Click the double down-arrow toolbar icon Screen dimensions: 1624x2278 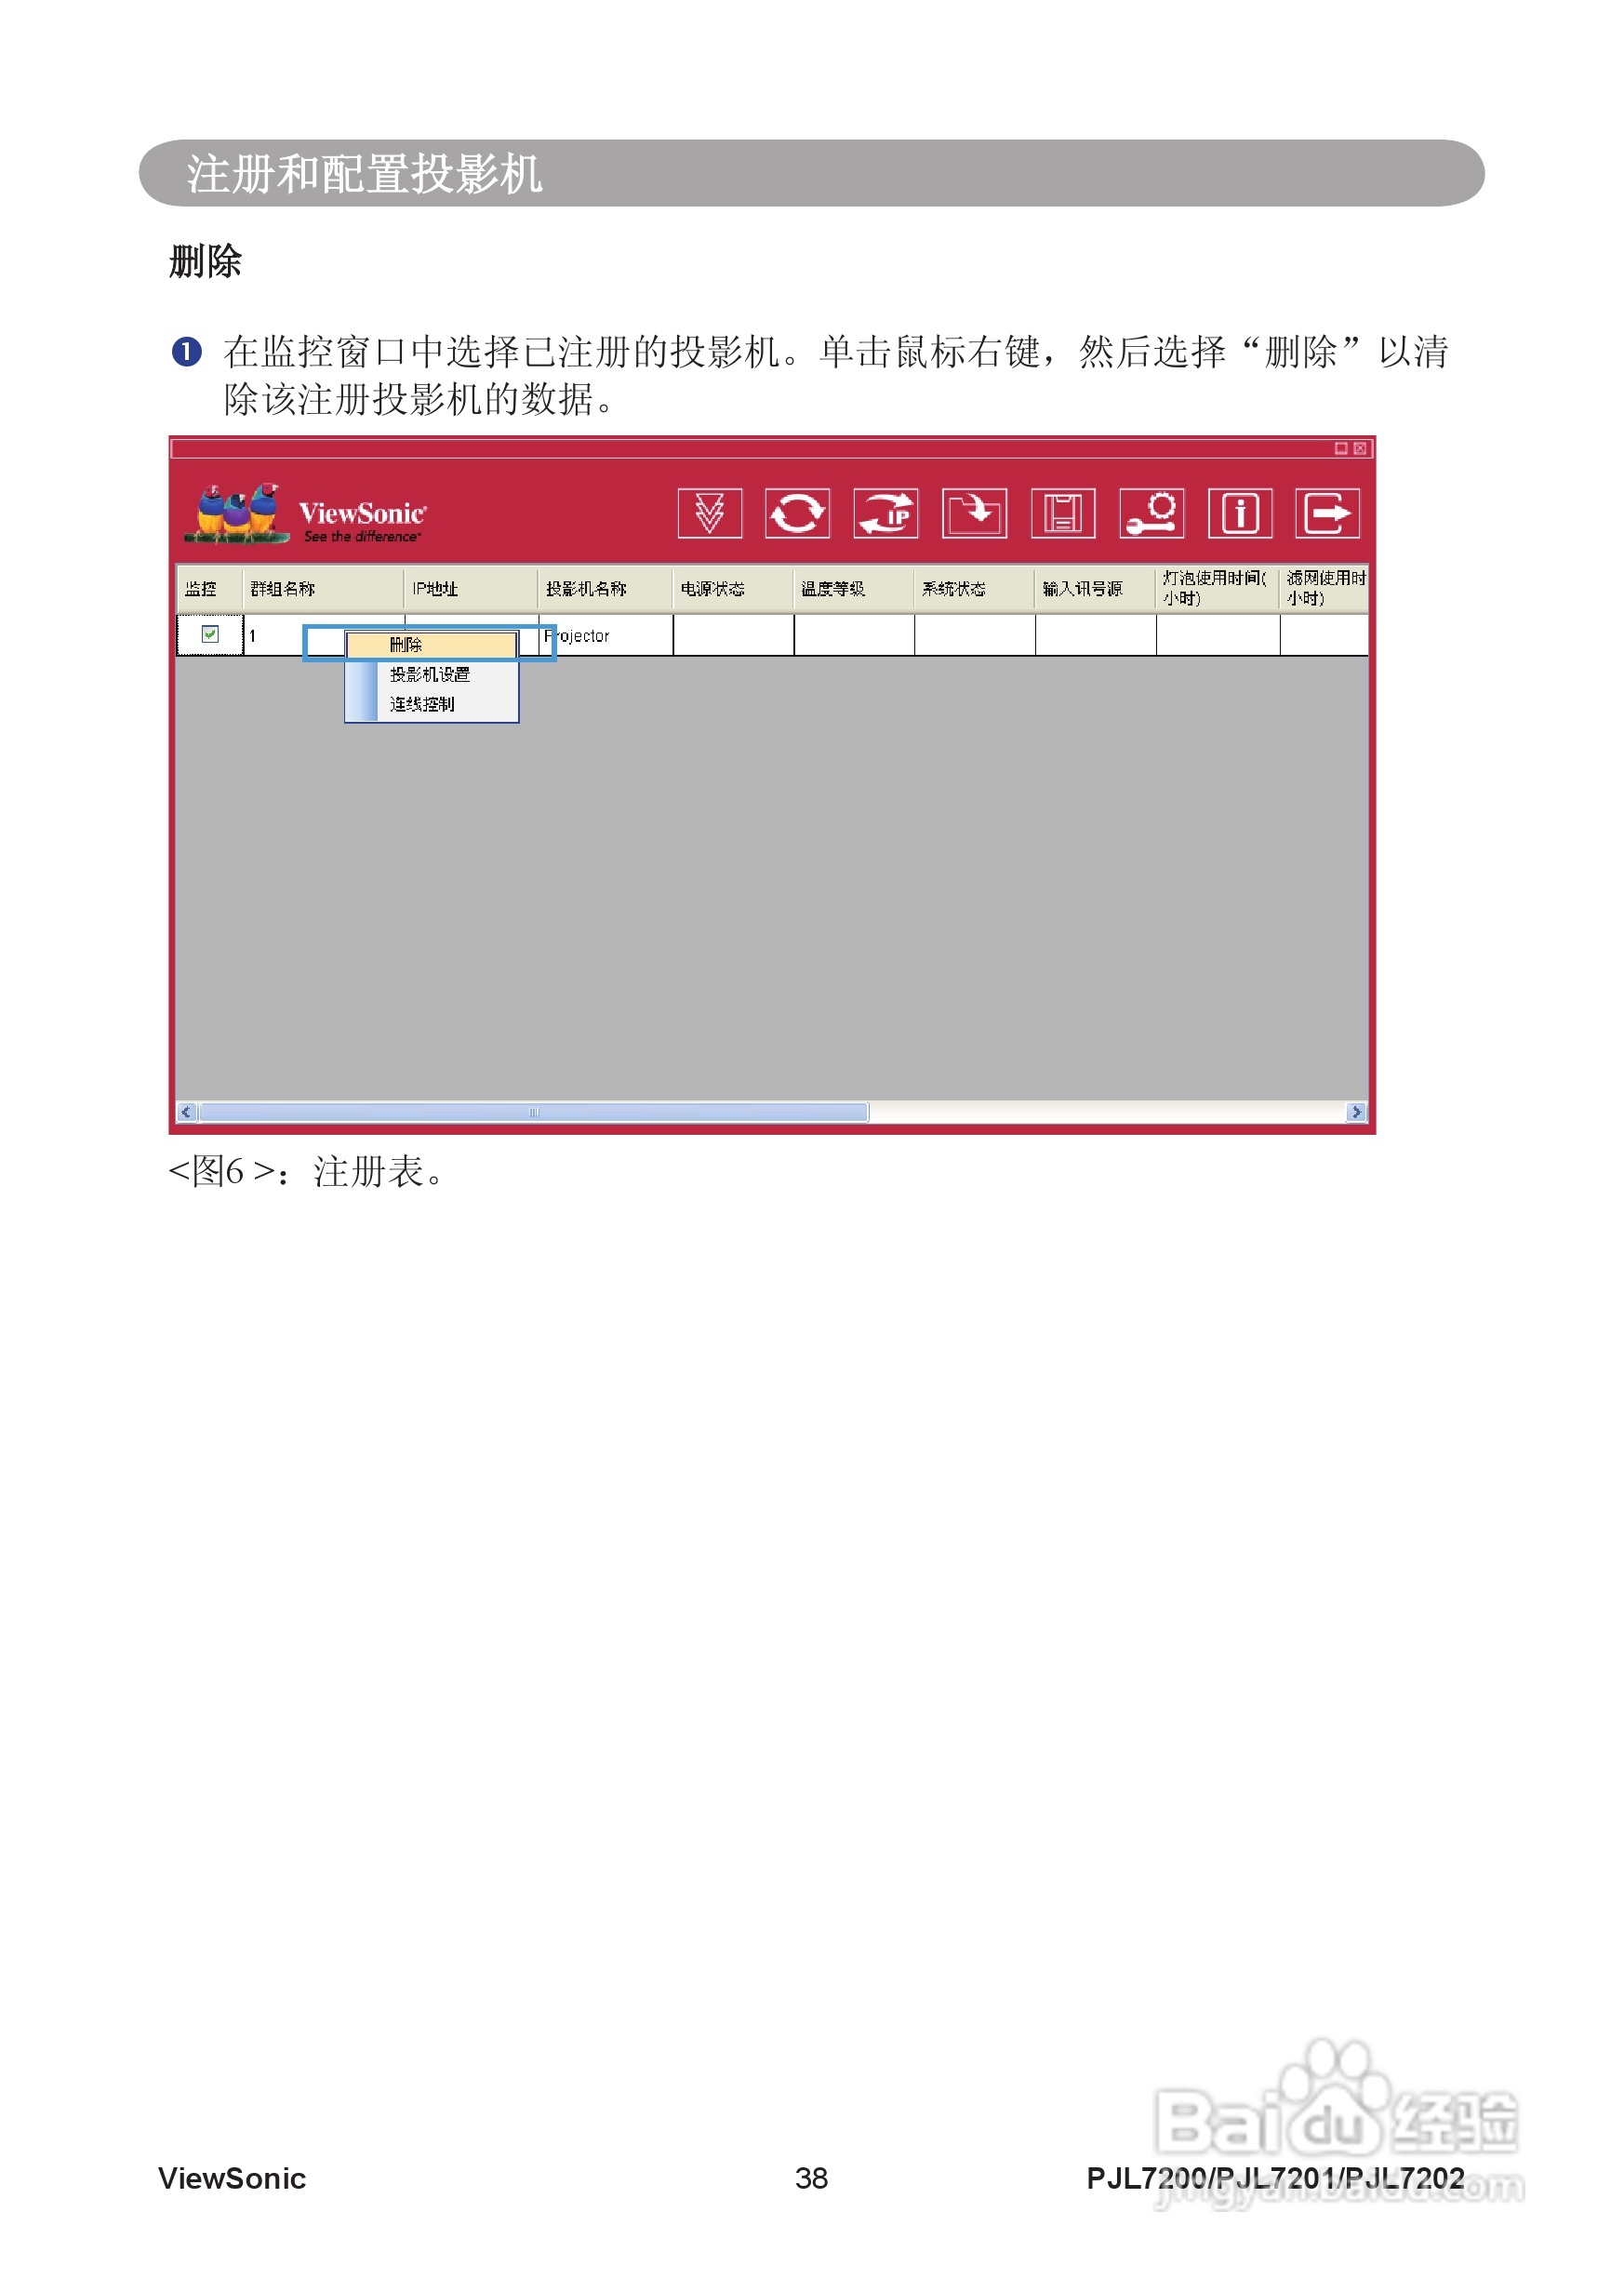click(x=710, y=515)
